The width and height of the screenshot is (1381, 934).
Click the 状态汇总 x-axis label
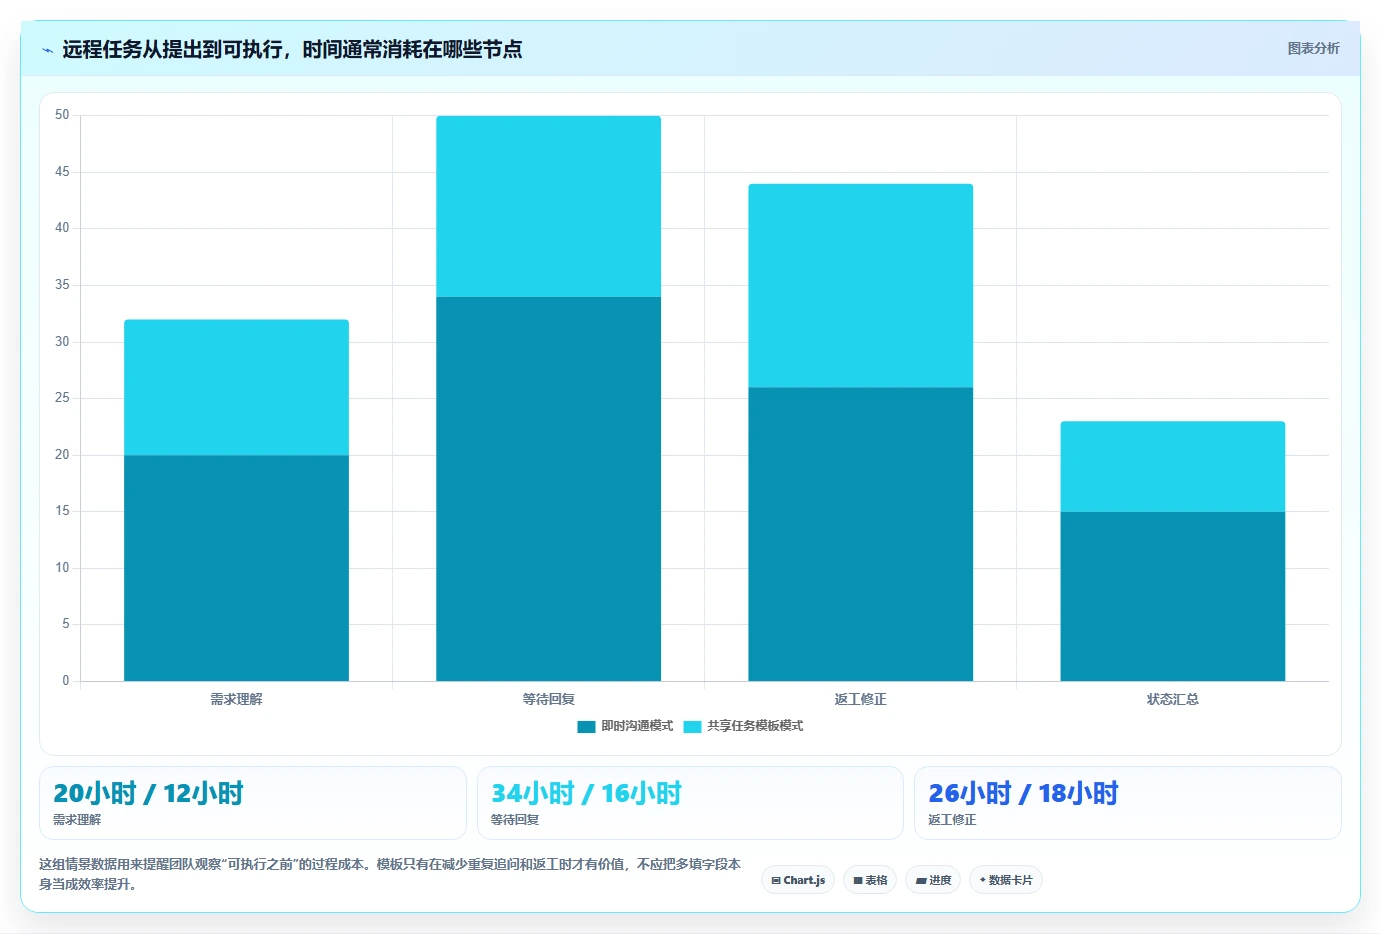(1172, 699)
